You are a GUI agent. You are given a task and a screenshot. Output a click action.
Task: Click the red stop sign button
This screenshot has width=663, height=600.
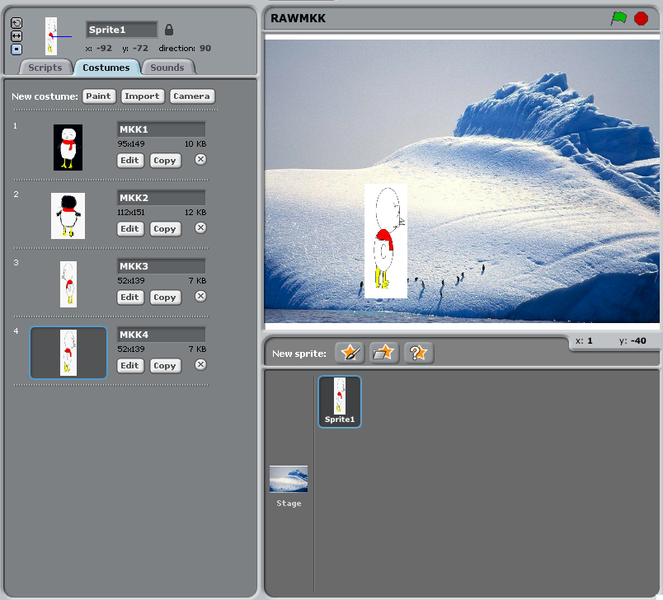(x=641, y=18)
